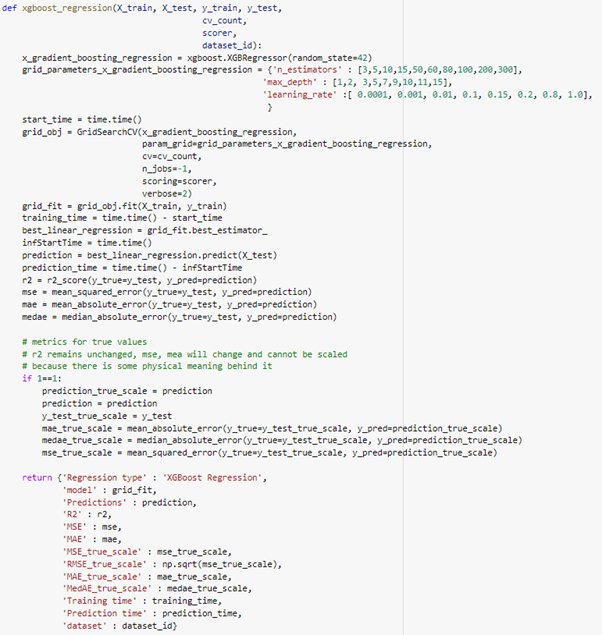This screenshot has width=602, height=635.
Task: Click np.sqrt(mse_true_scale) expression
Action: tap(222, 564)
